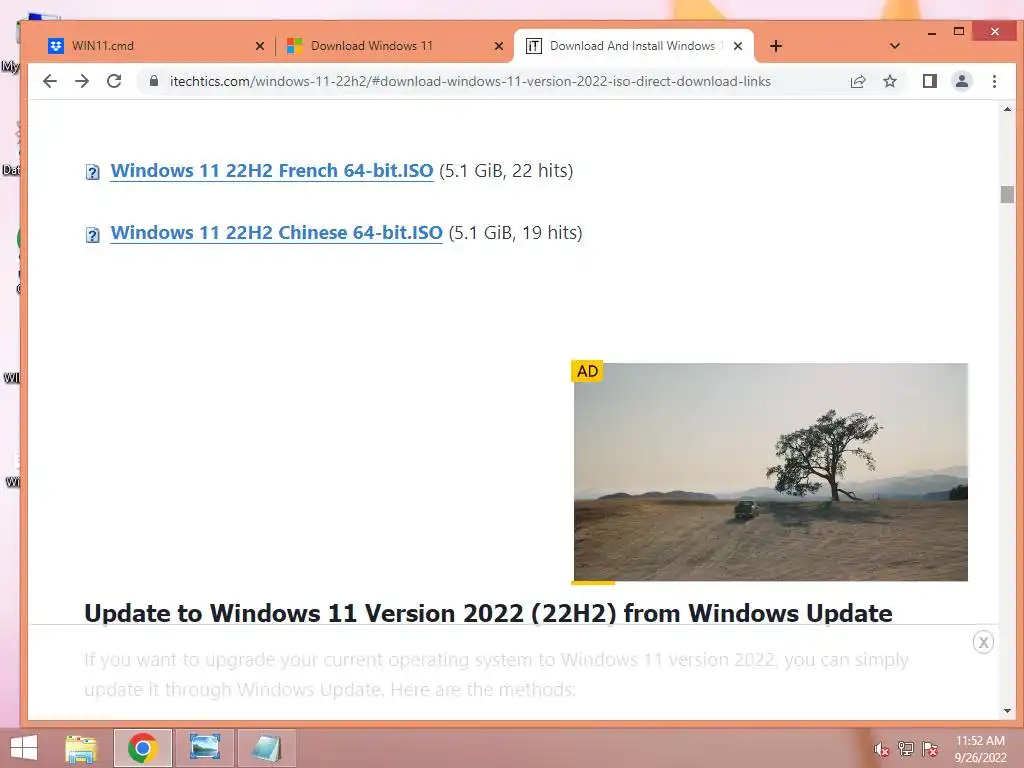This screenshot has height=768, width=1024.
Task: Close the Download Windows 11 tab
Action: click(x=499, y=46)
